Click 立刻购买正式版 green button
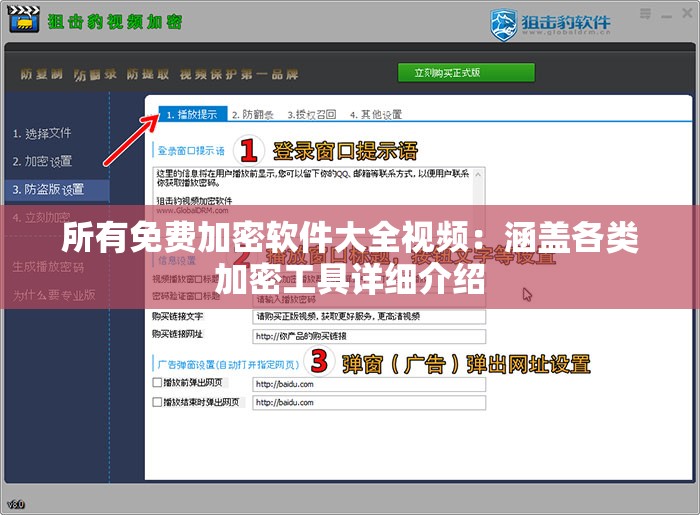 tap(466, 73)
